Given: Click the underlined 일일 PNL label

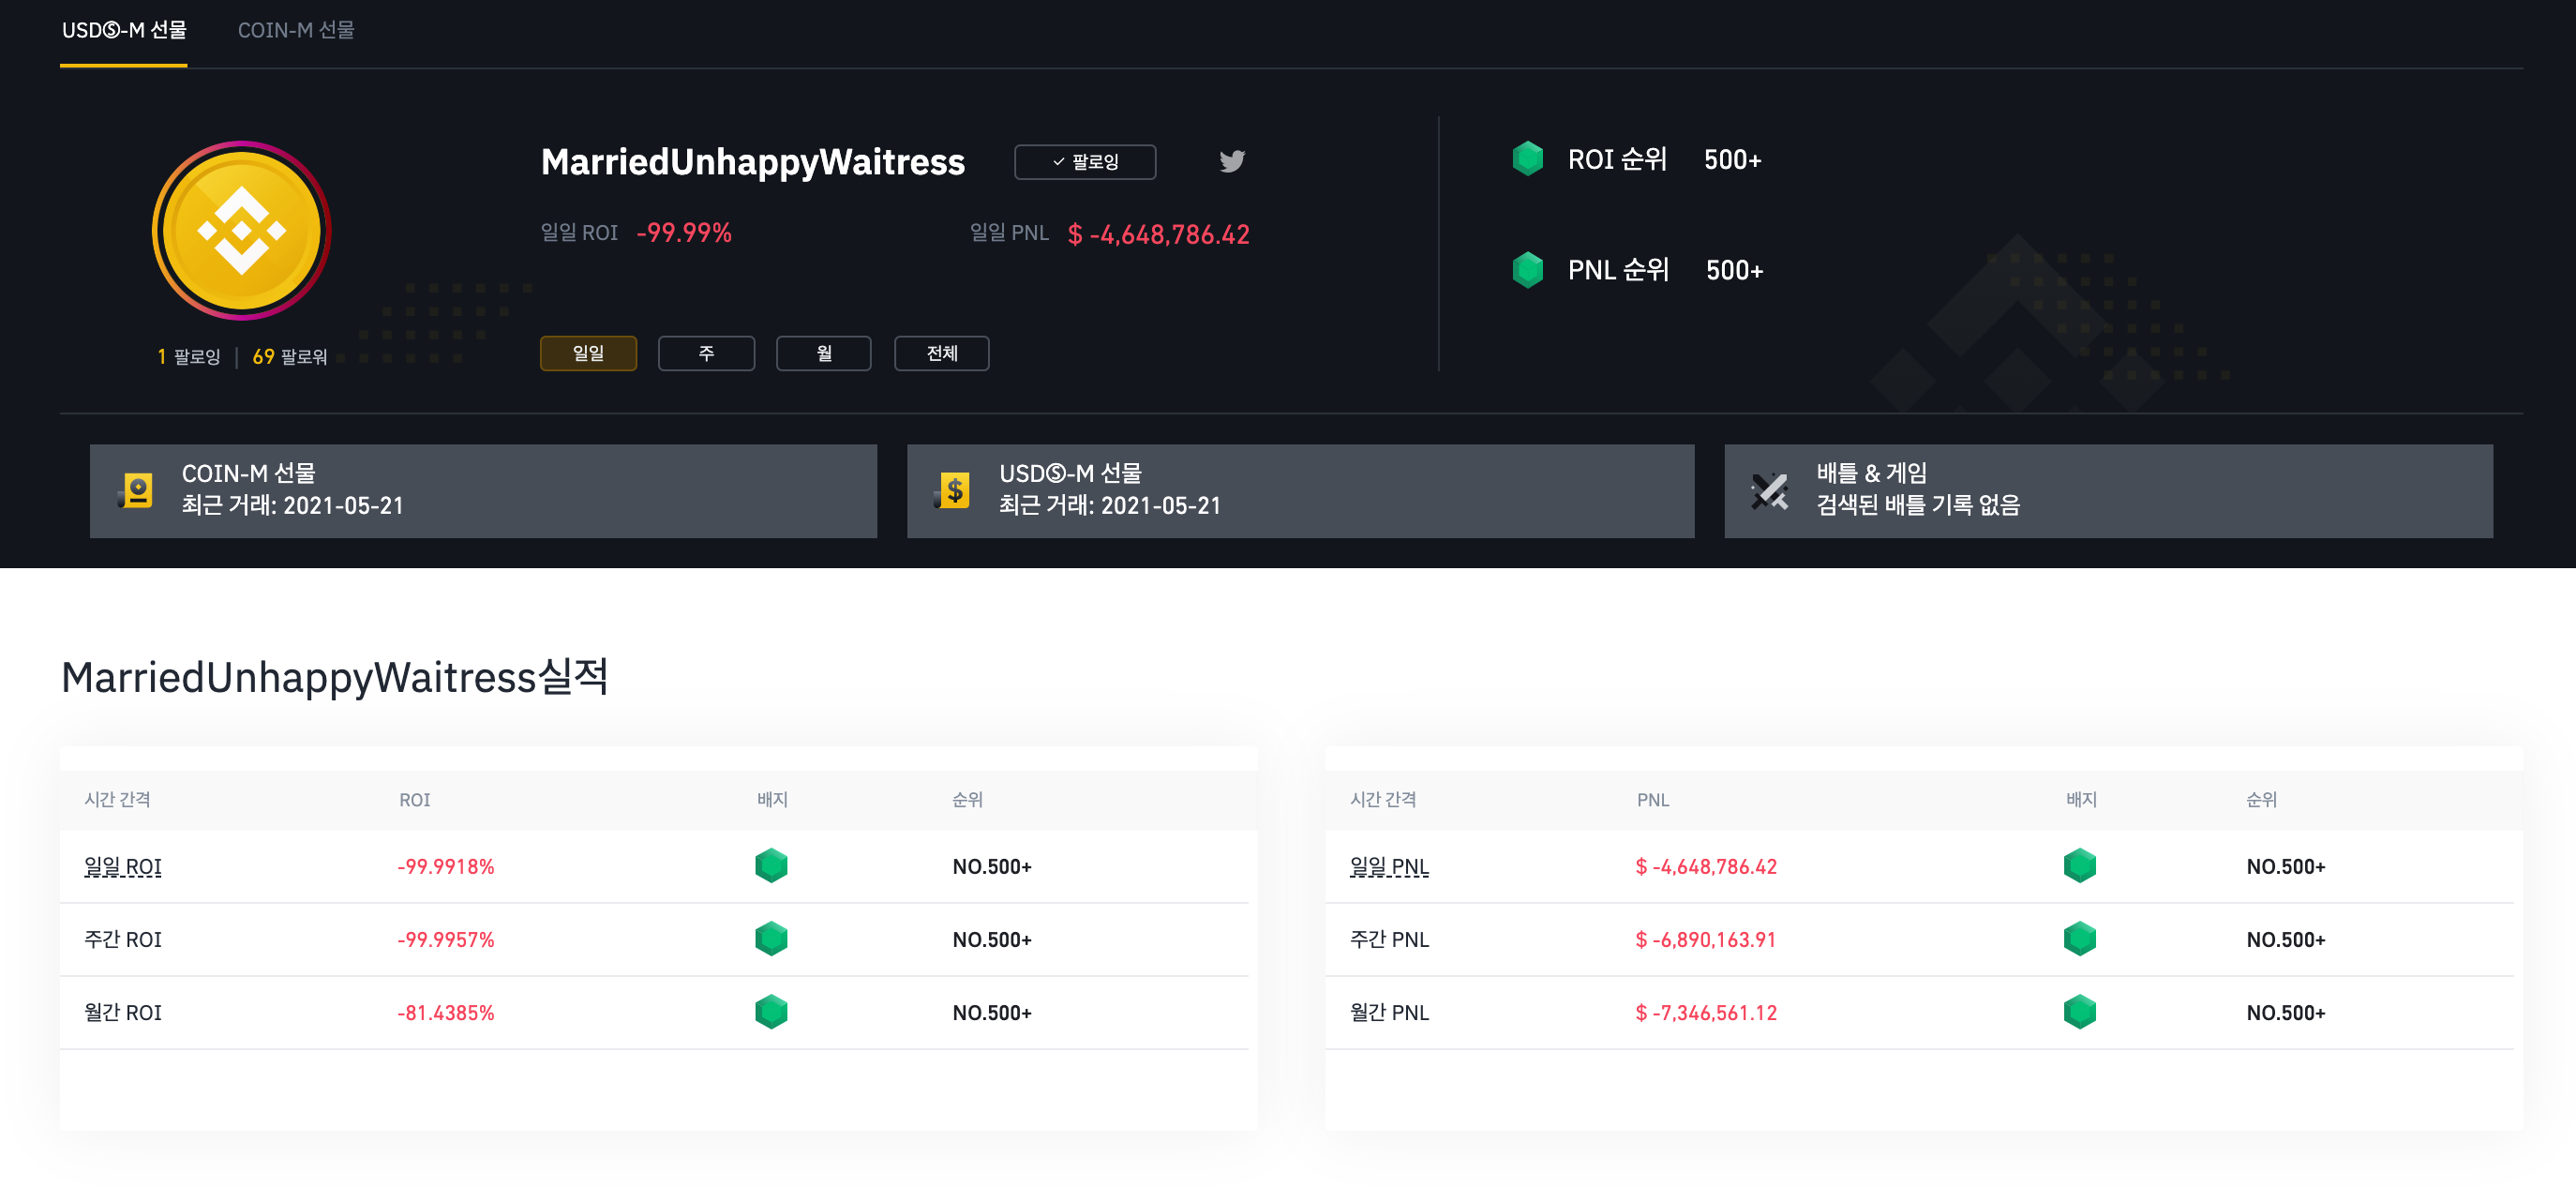Looking at the screenshot, I should [1389, 867].
